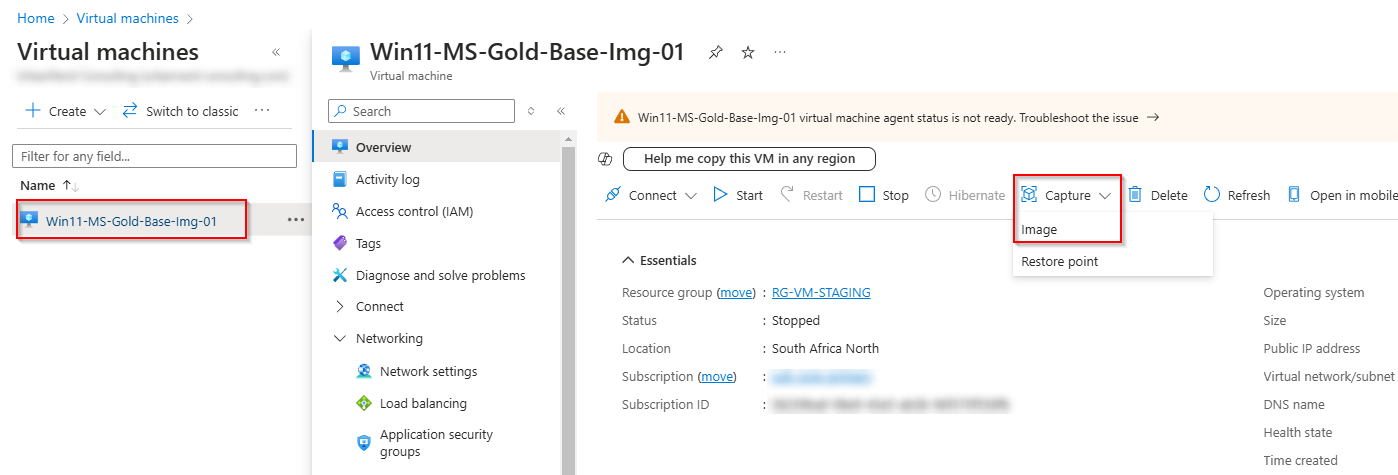Start the virtual machine
The image size is (1398, 475).
tap(738, 195)
